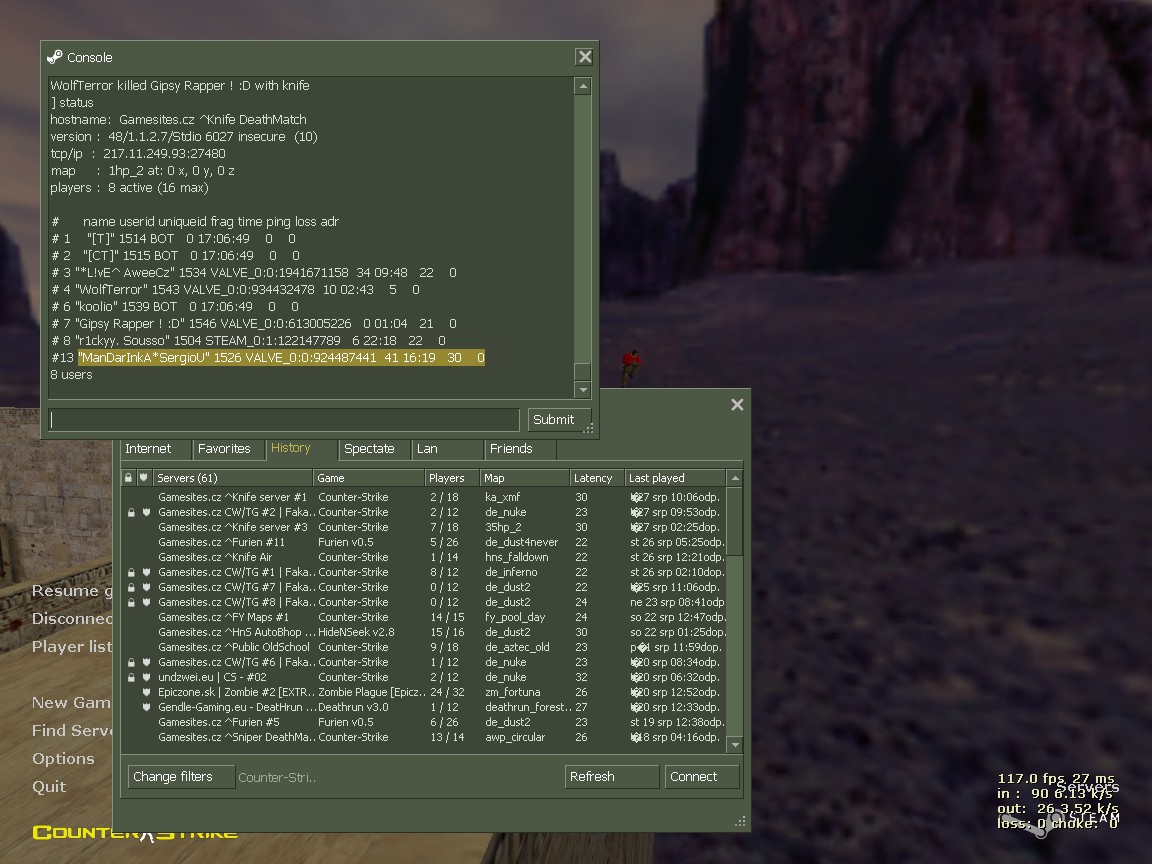The height and width of the screenshot is (864, 1152).
Task: Click the shield icon on Gamesites.cz CW/TG #7 row
Action: 146,588
